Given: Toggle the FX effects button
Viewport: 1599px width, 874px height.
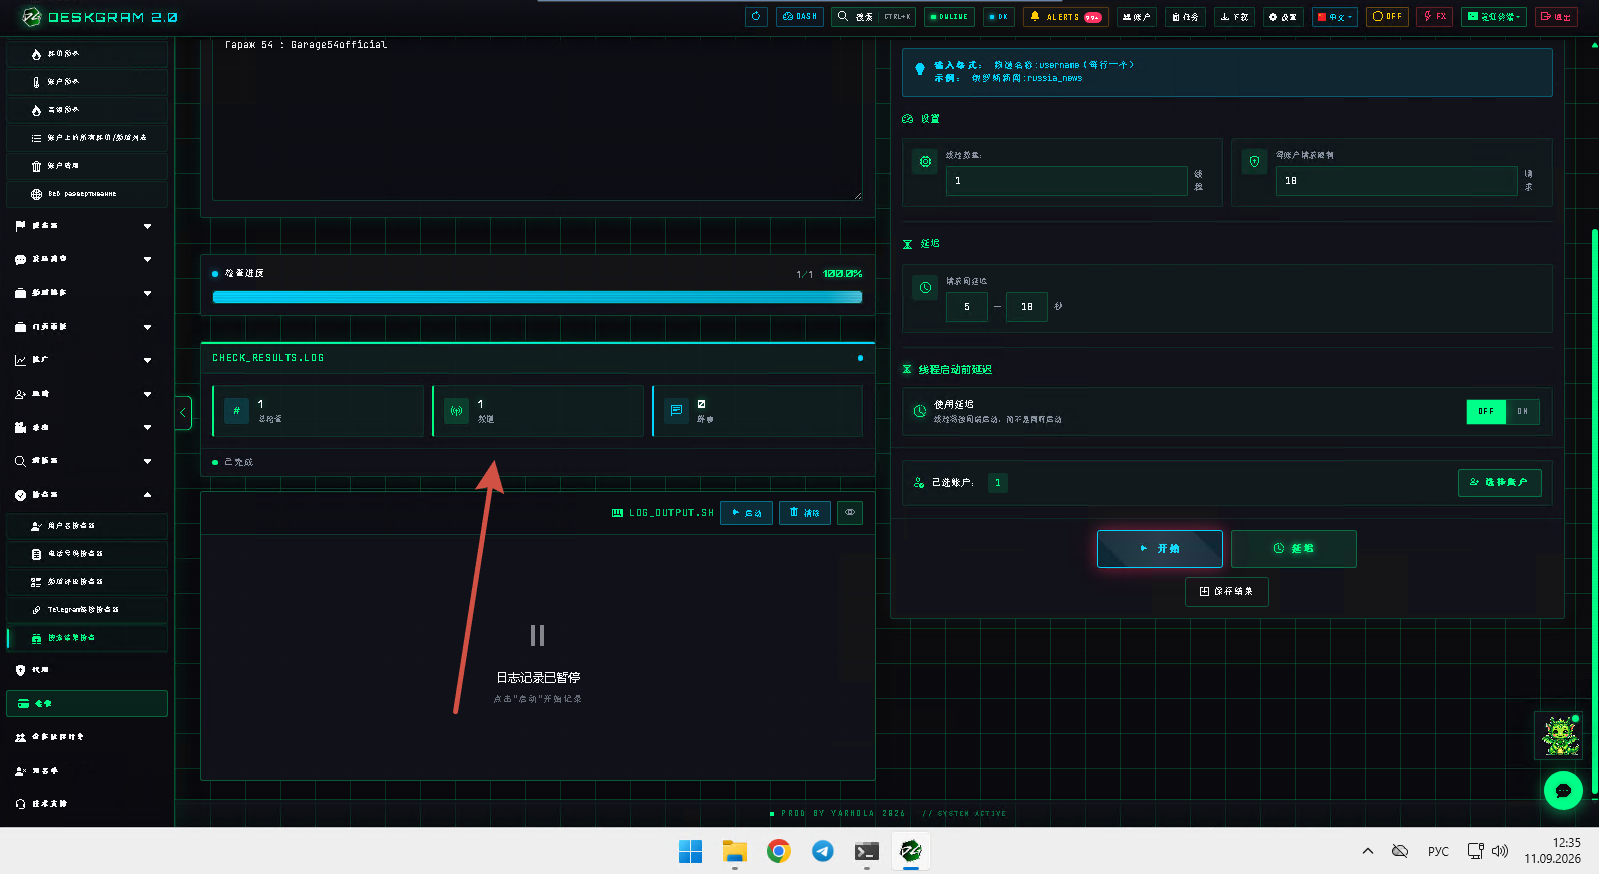Looking at the screenshot, I should pyautogui.click(x=1434, y=16).
